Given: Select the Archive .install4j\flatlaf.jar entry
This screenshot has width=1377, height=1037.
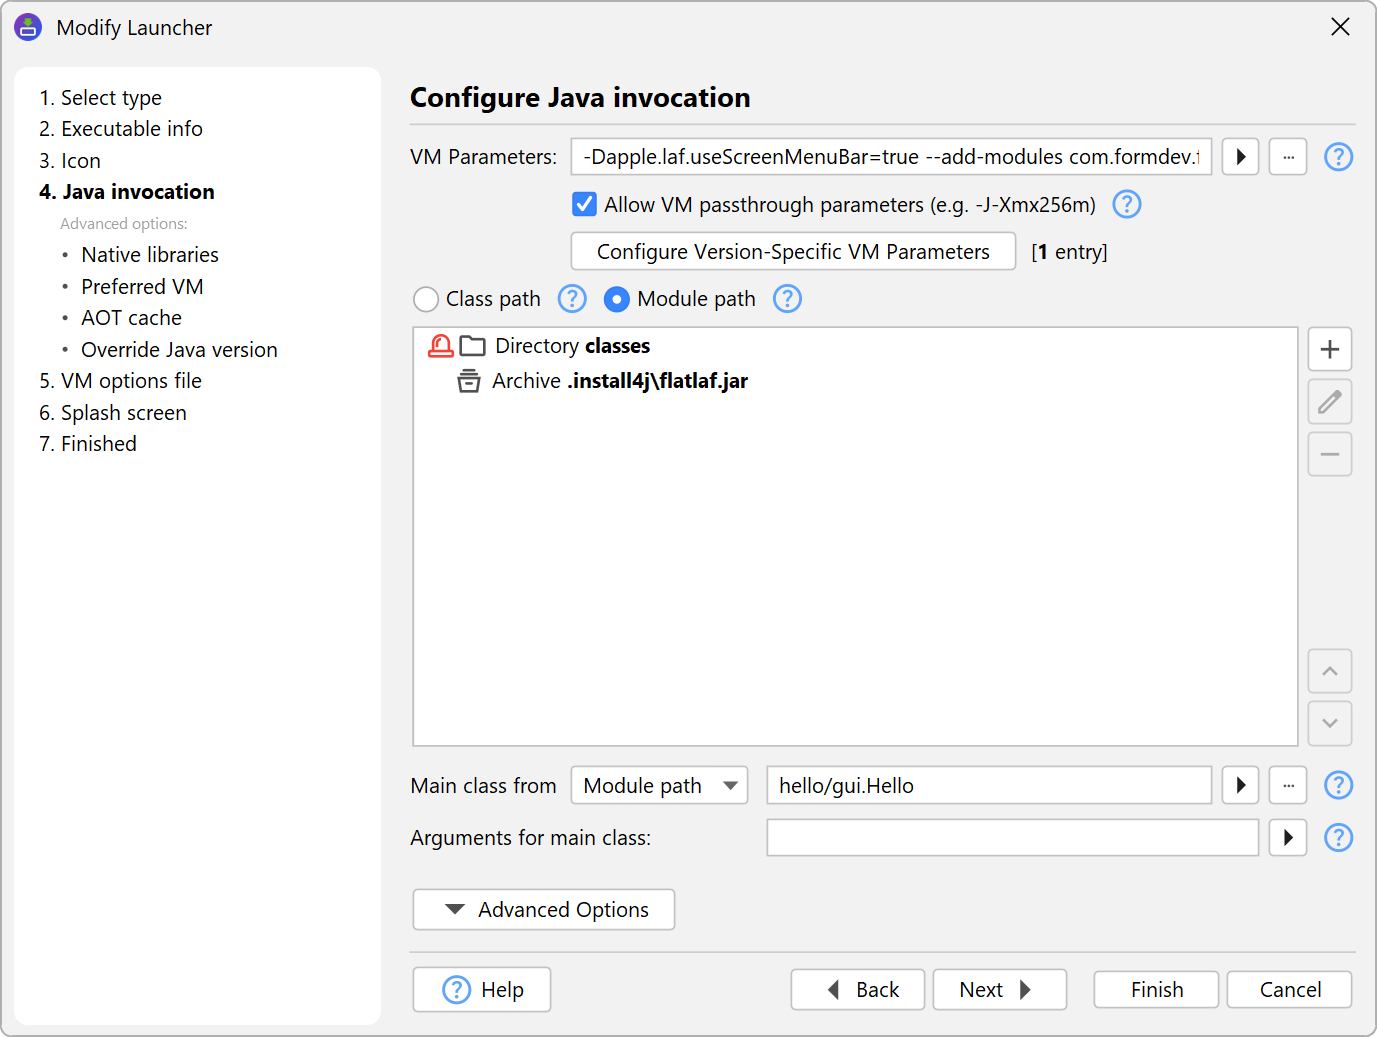Looking at the screenshot, I should [x=855, y=381].
